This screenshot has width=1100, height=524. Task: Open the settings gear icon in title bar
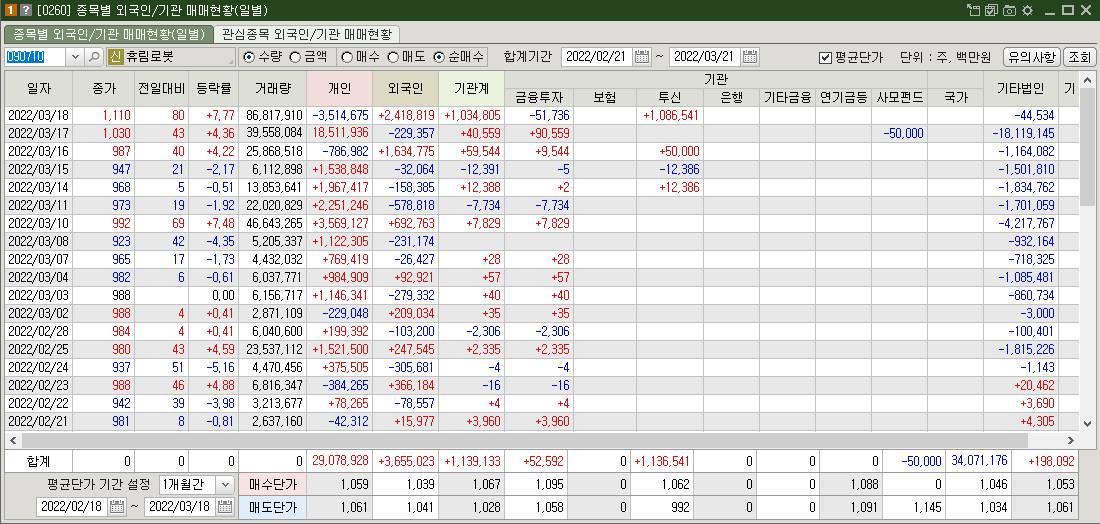[x=1027, y=10]
